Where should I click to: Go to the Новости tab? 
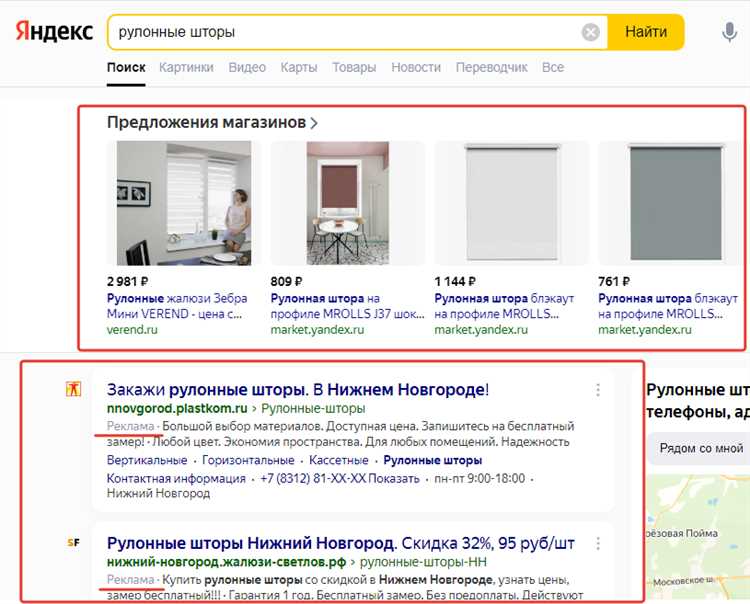[416, 67]
